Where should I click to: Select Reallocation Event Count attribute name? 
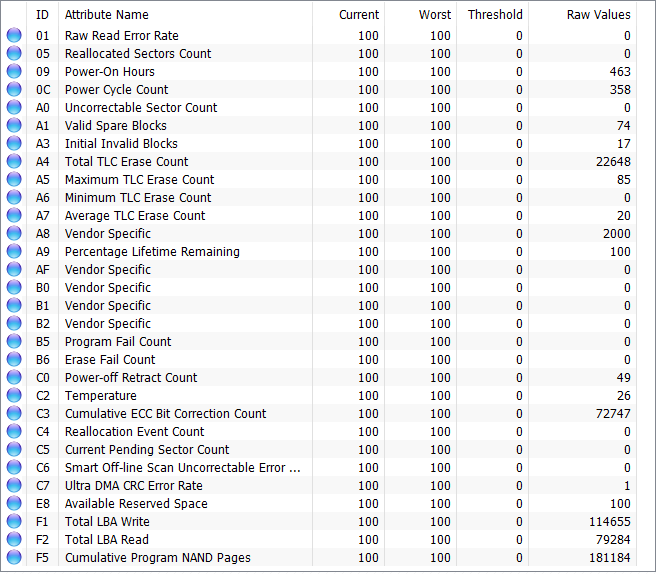(x=135, y=431)
